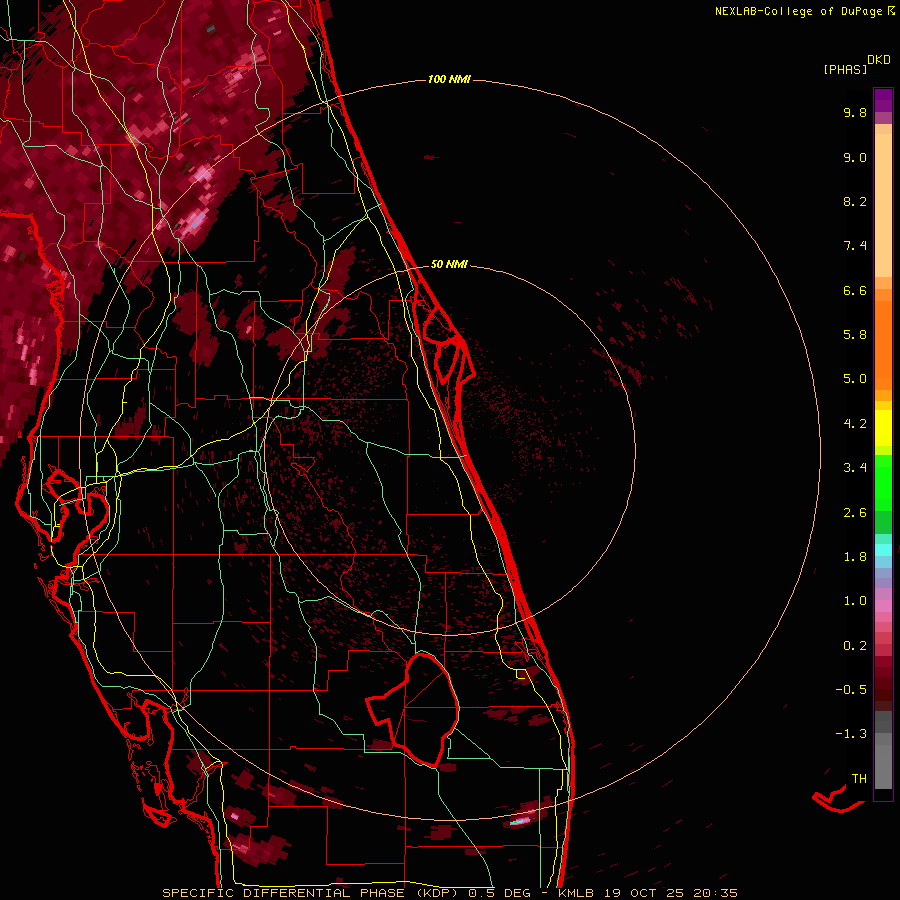Click the 100 NMI range ring label
The height and width of the screenshot is (900, 900).
(449, 79)
